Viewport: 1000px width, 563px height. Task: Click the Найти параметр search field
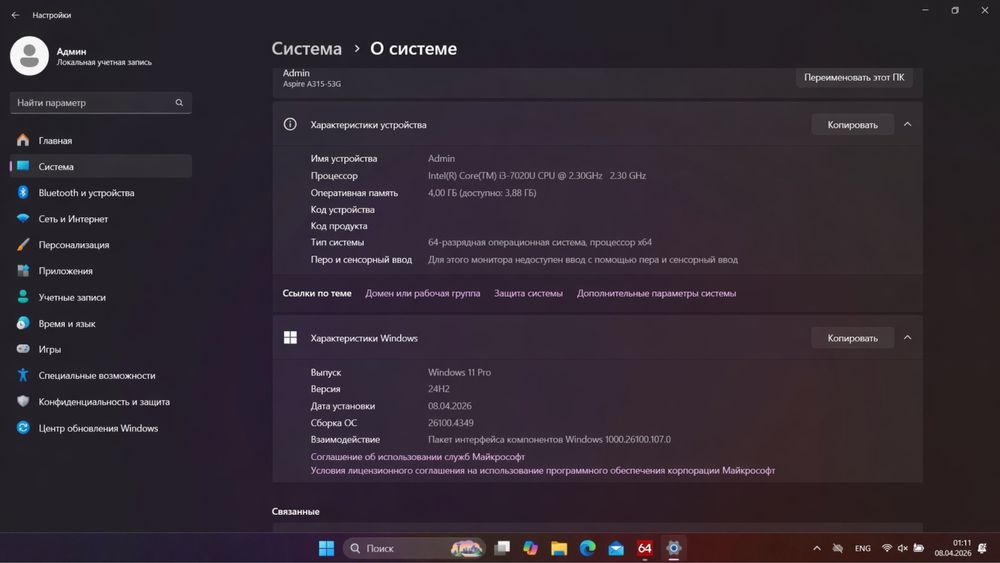point(101,103)
